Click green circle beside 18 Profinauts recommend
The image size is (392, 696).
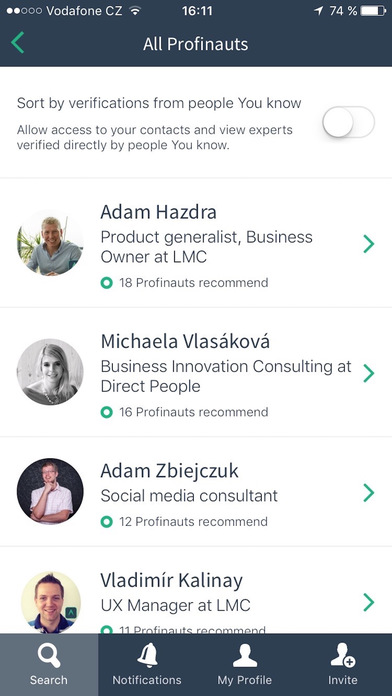tap(107, 283)
